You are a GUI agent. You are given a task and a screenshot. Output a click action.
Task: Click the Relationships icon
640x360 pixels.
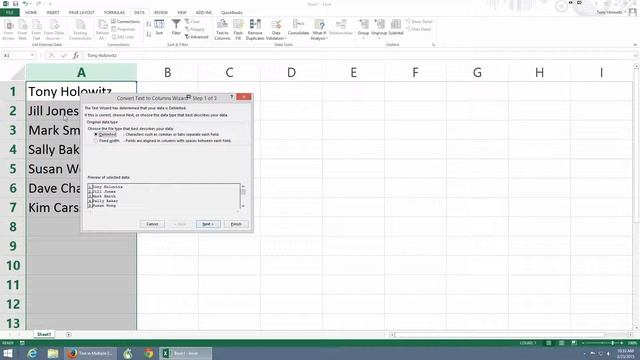[340, 27]
